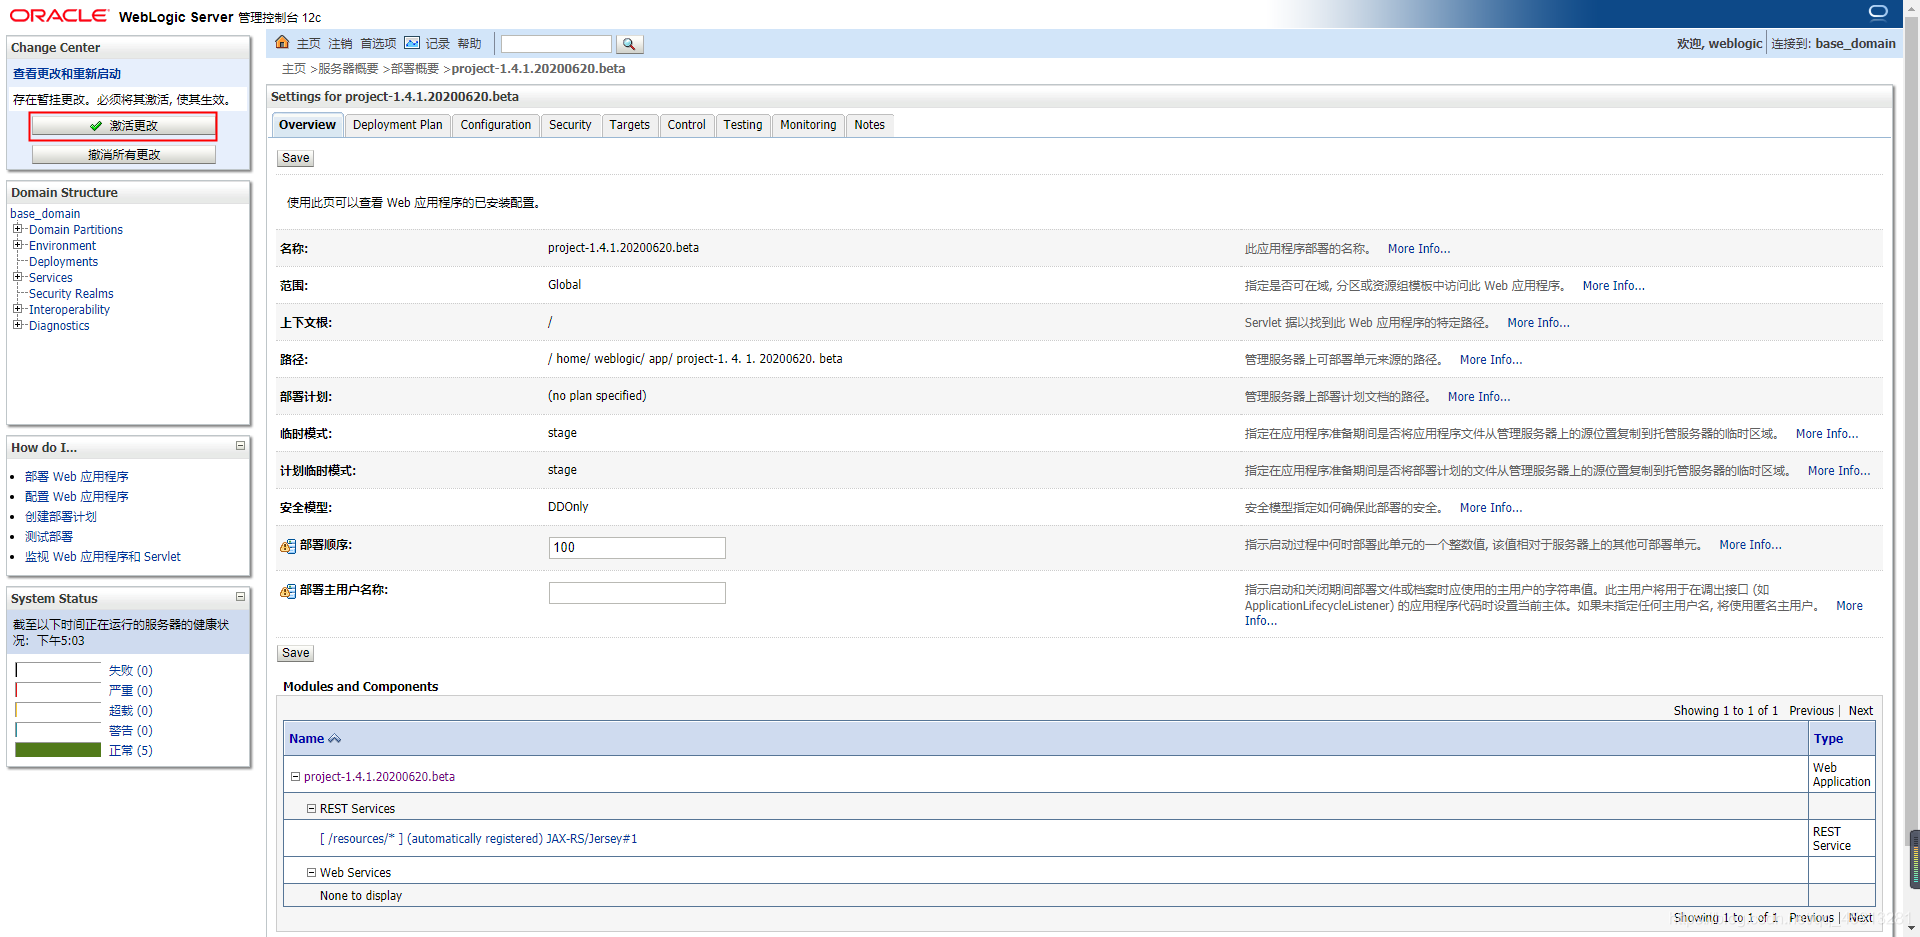Click view changes and restarts link
1920x937 pixels.
[67, 74]
